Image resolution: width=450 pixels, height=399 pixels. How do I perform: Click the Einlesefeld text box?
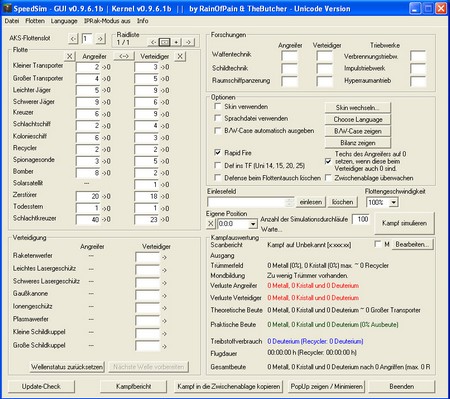click(x=251, y=202)
